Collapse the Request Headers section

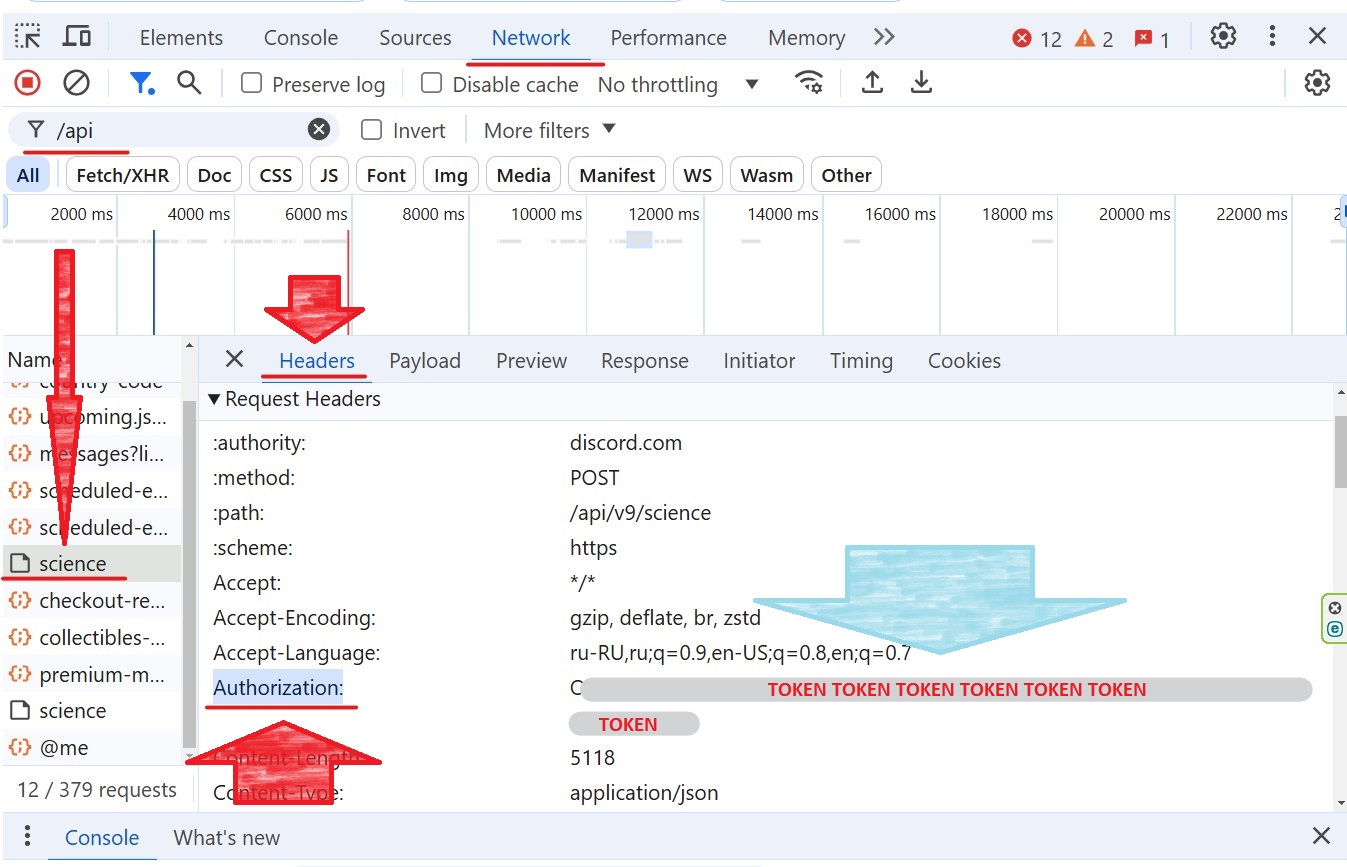[x=294, y=399]
